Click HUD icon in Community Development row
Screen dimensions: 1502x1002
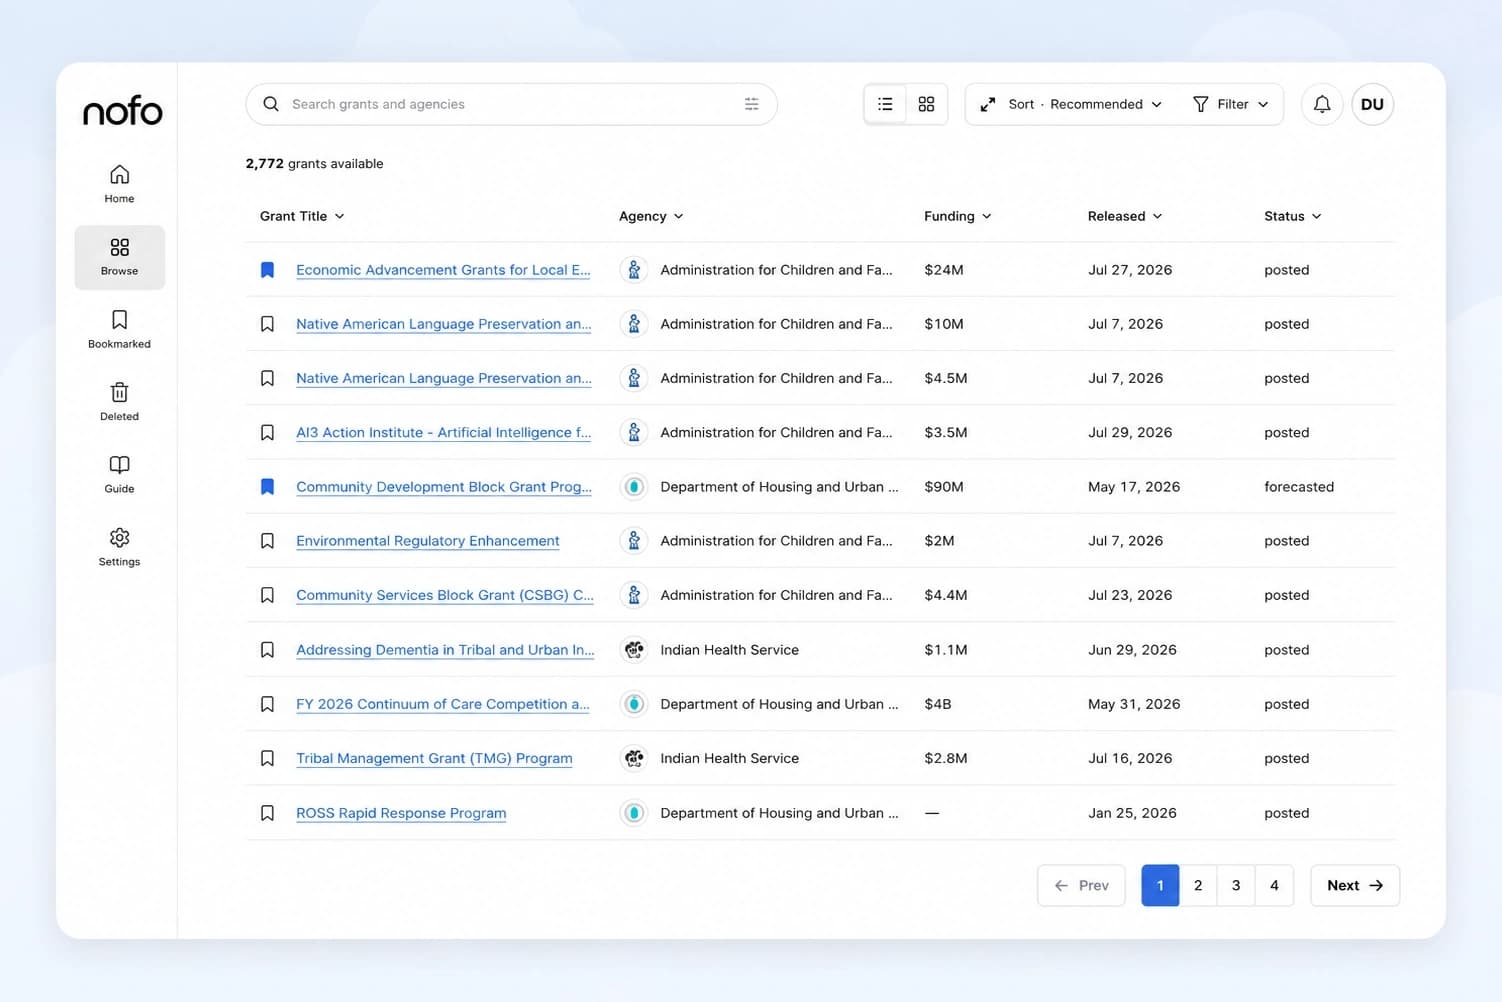pos(634,487)
